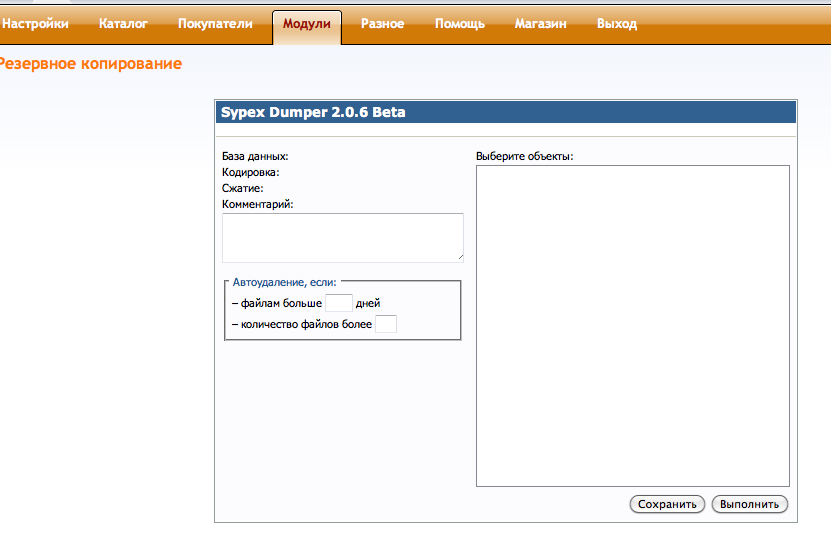The height and width of the screenshot is (551, 831).
Task: Click the days field after 'файлам больше'
Action: 339,303
